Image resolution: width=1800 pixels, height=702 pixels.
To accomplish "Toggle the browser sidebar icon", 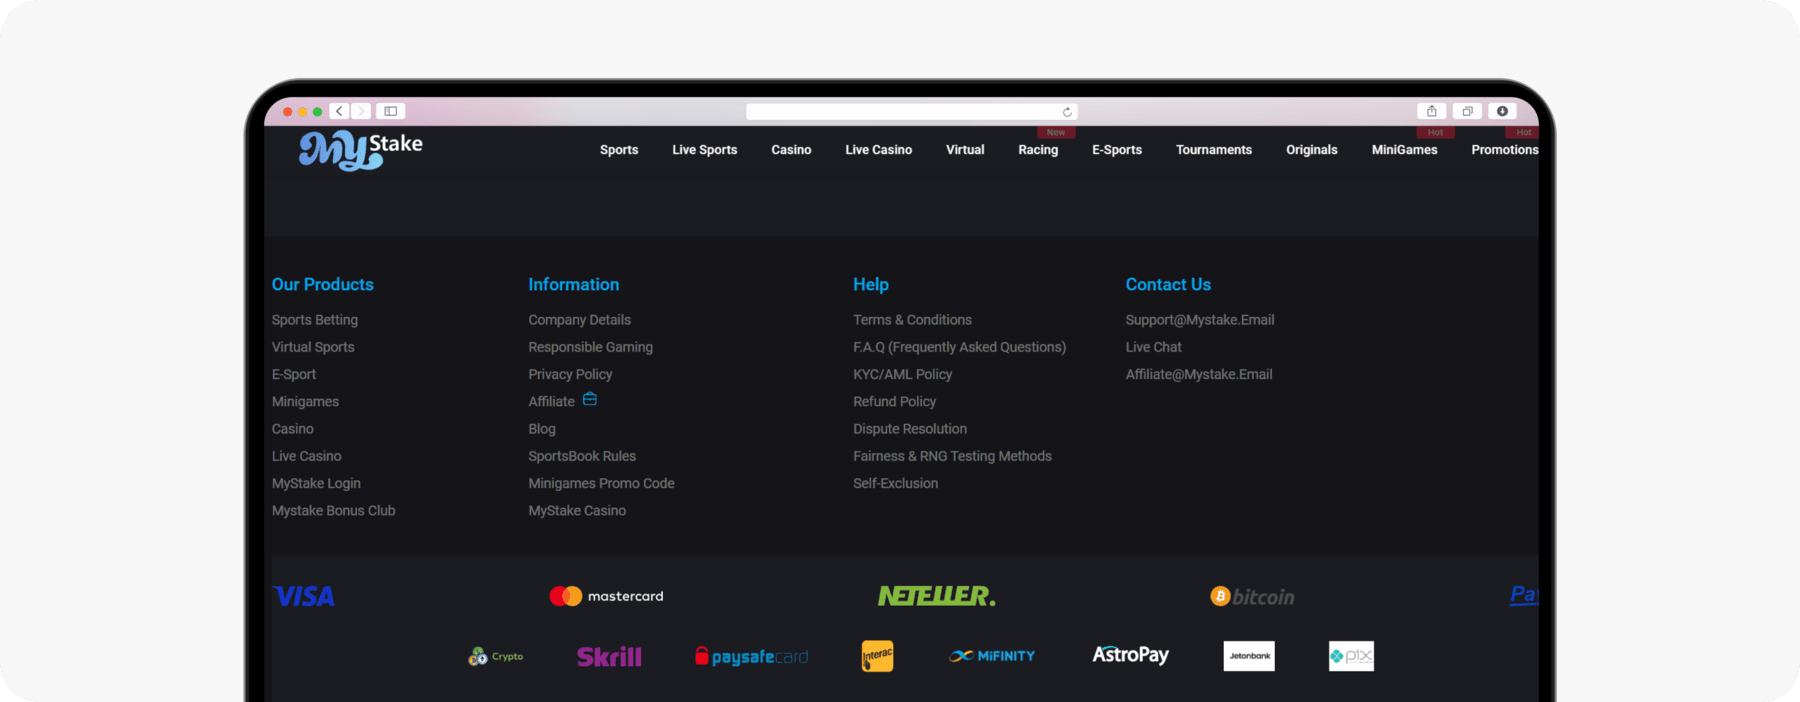I will click(x=391, y=111).
